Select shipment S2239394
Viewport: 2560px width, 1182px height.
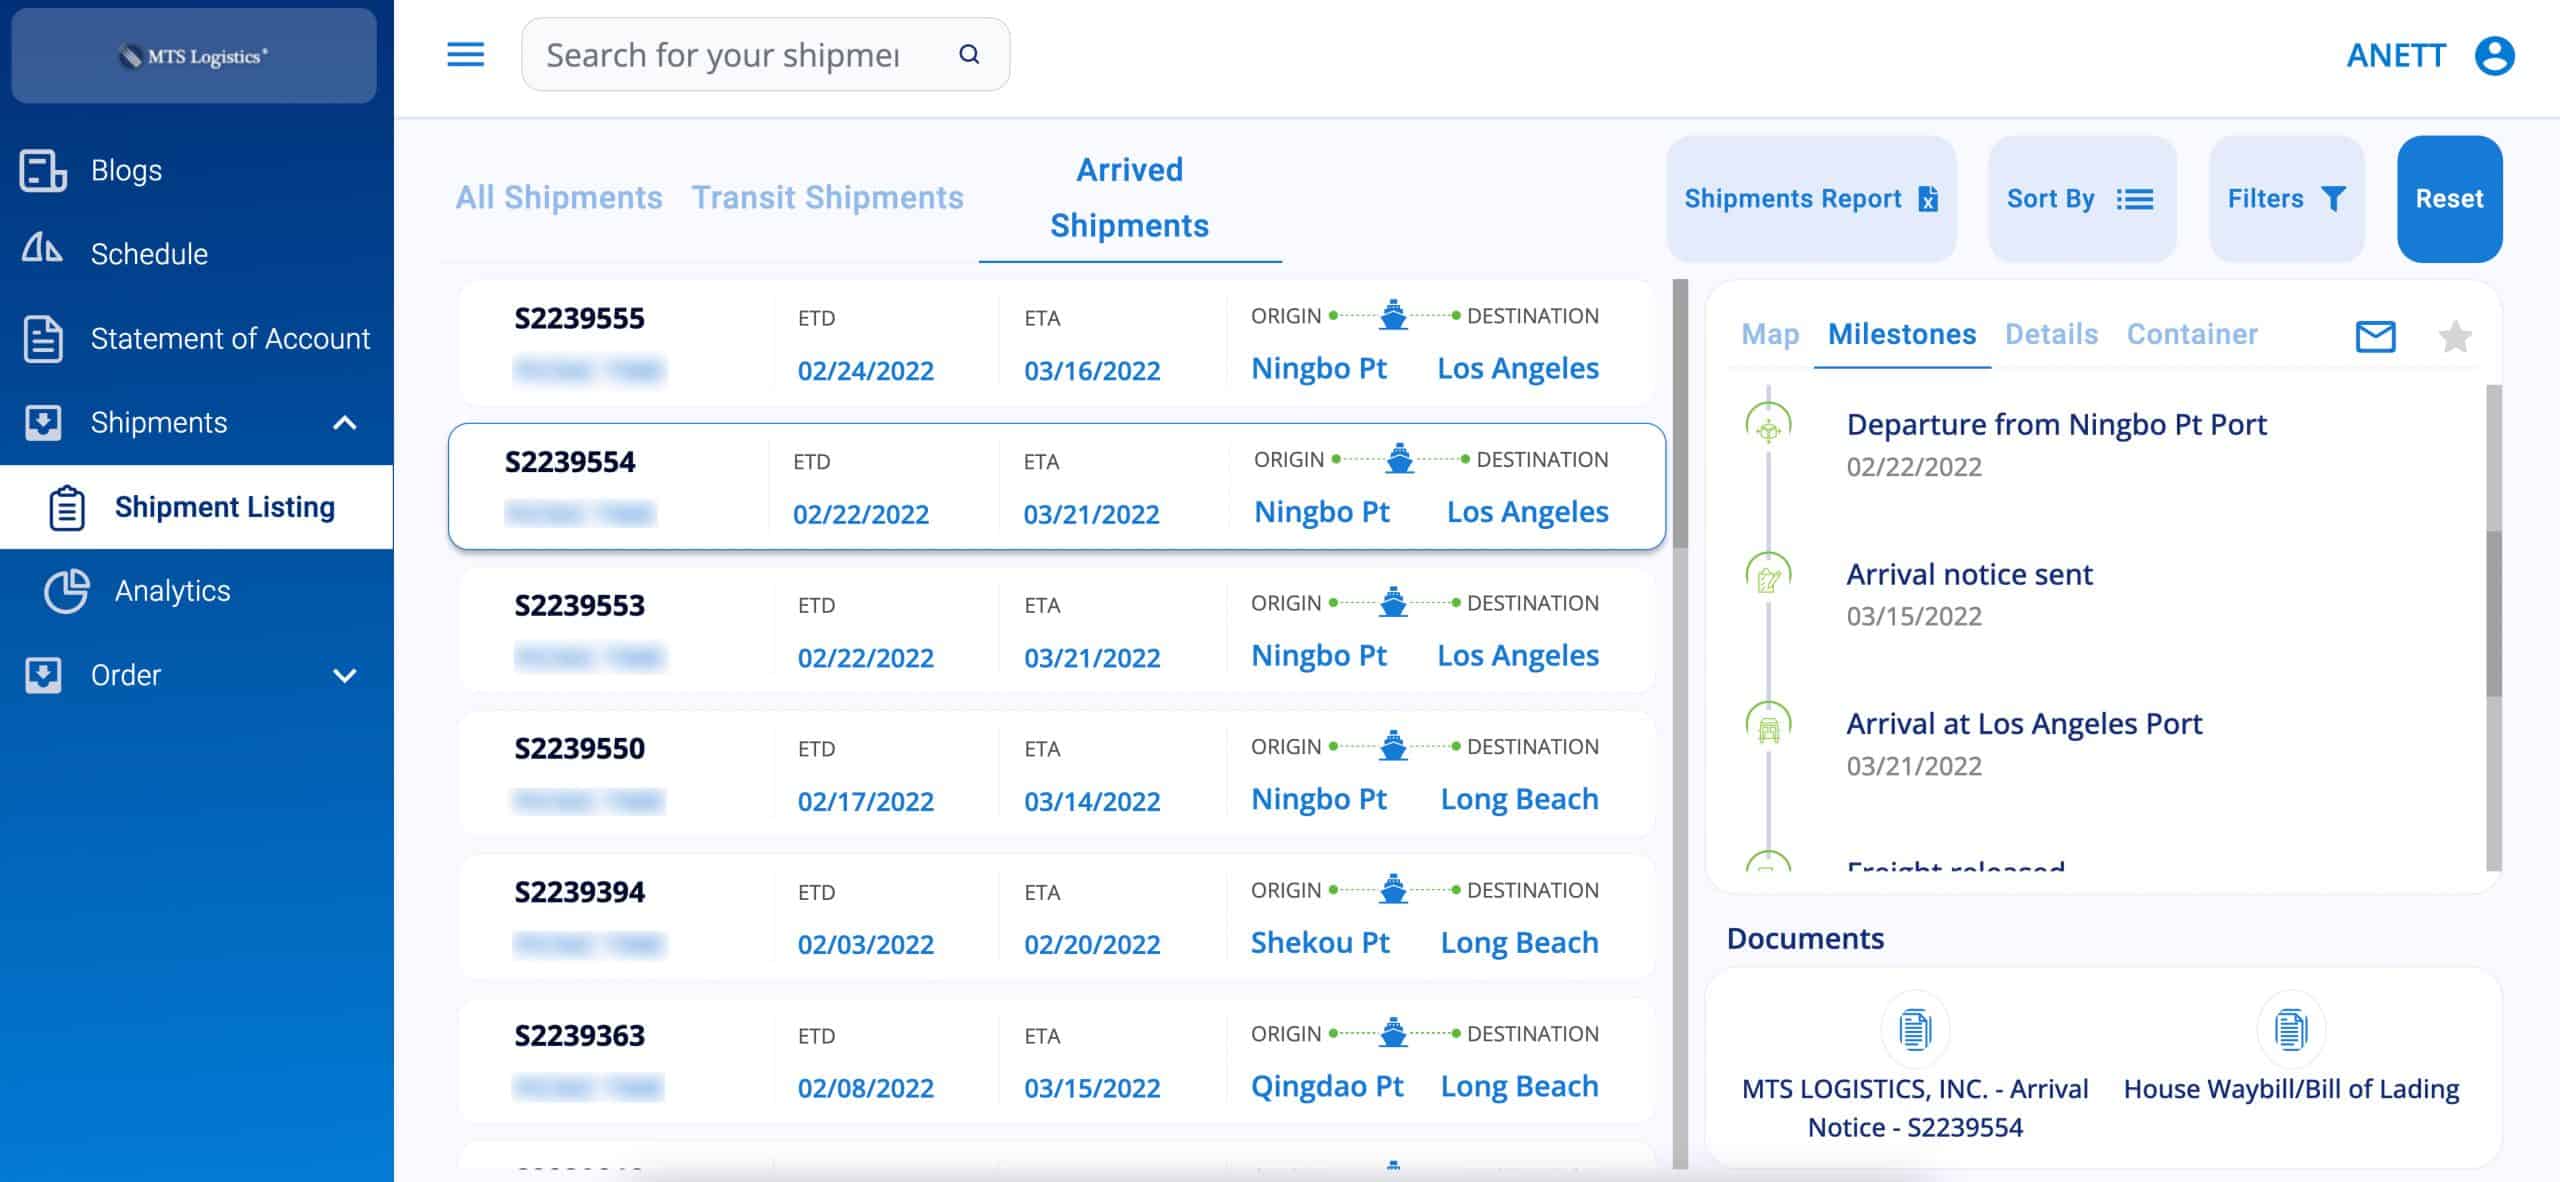point(1056,917)
